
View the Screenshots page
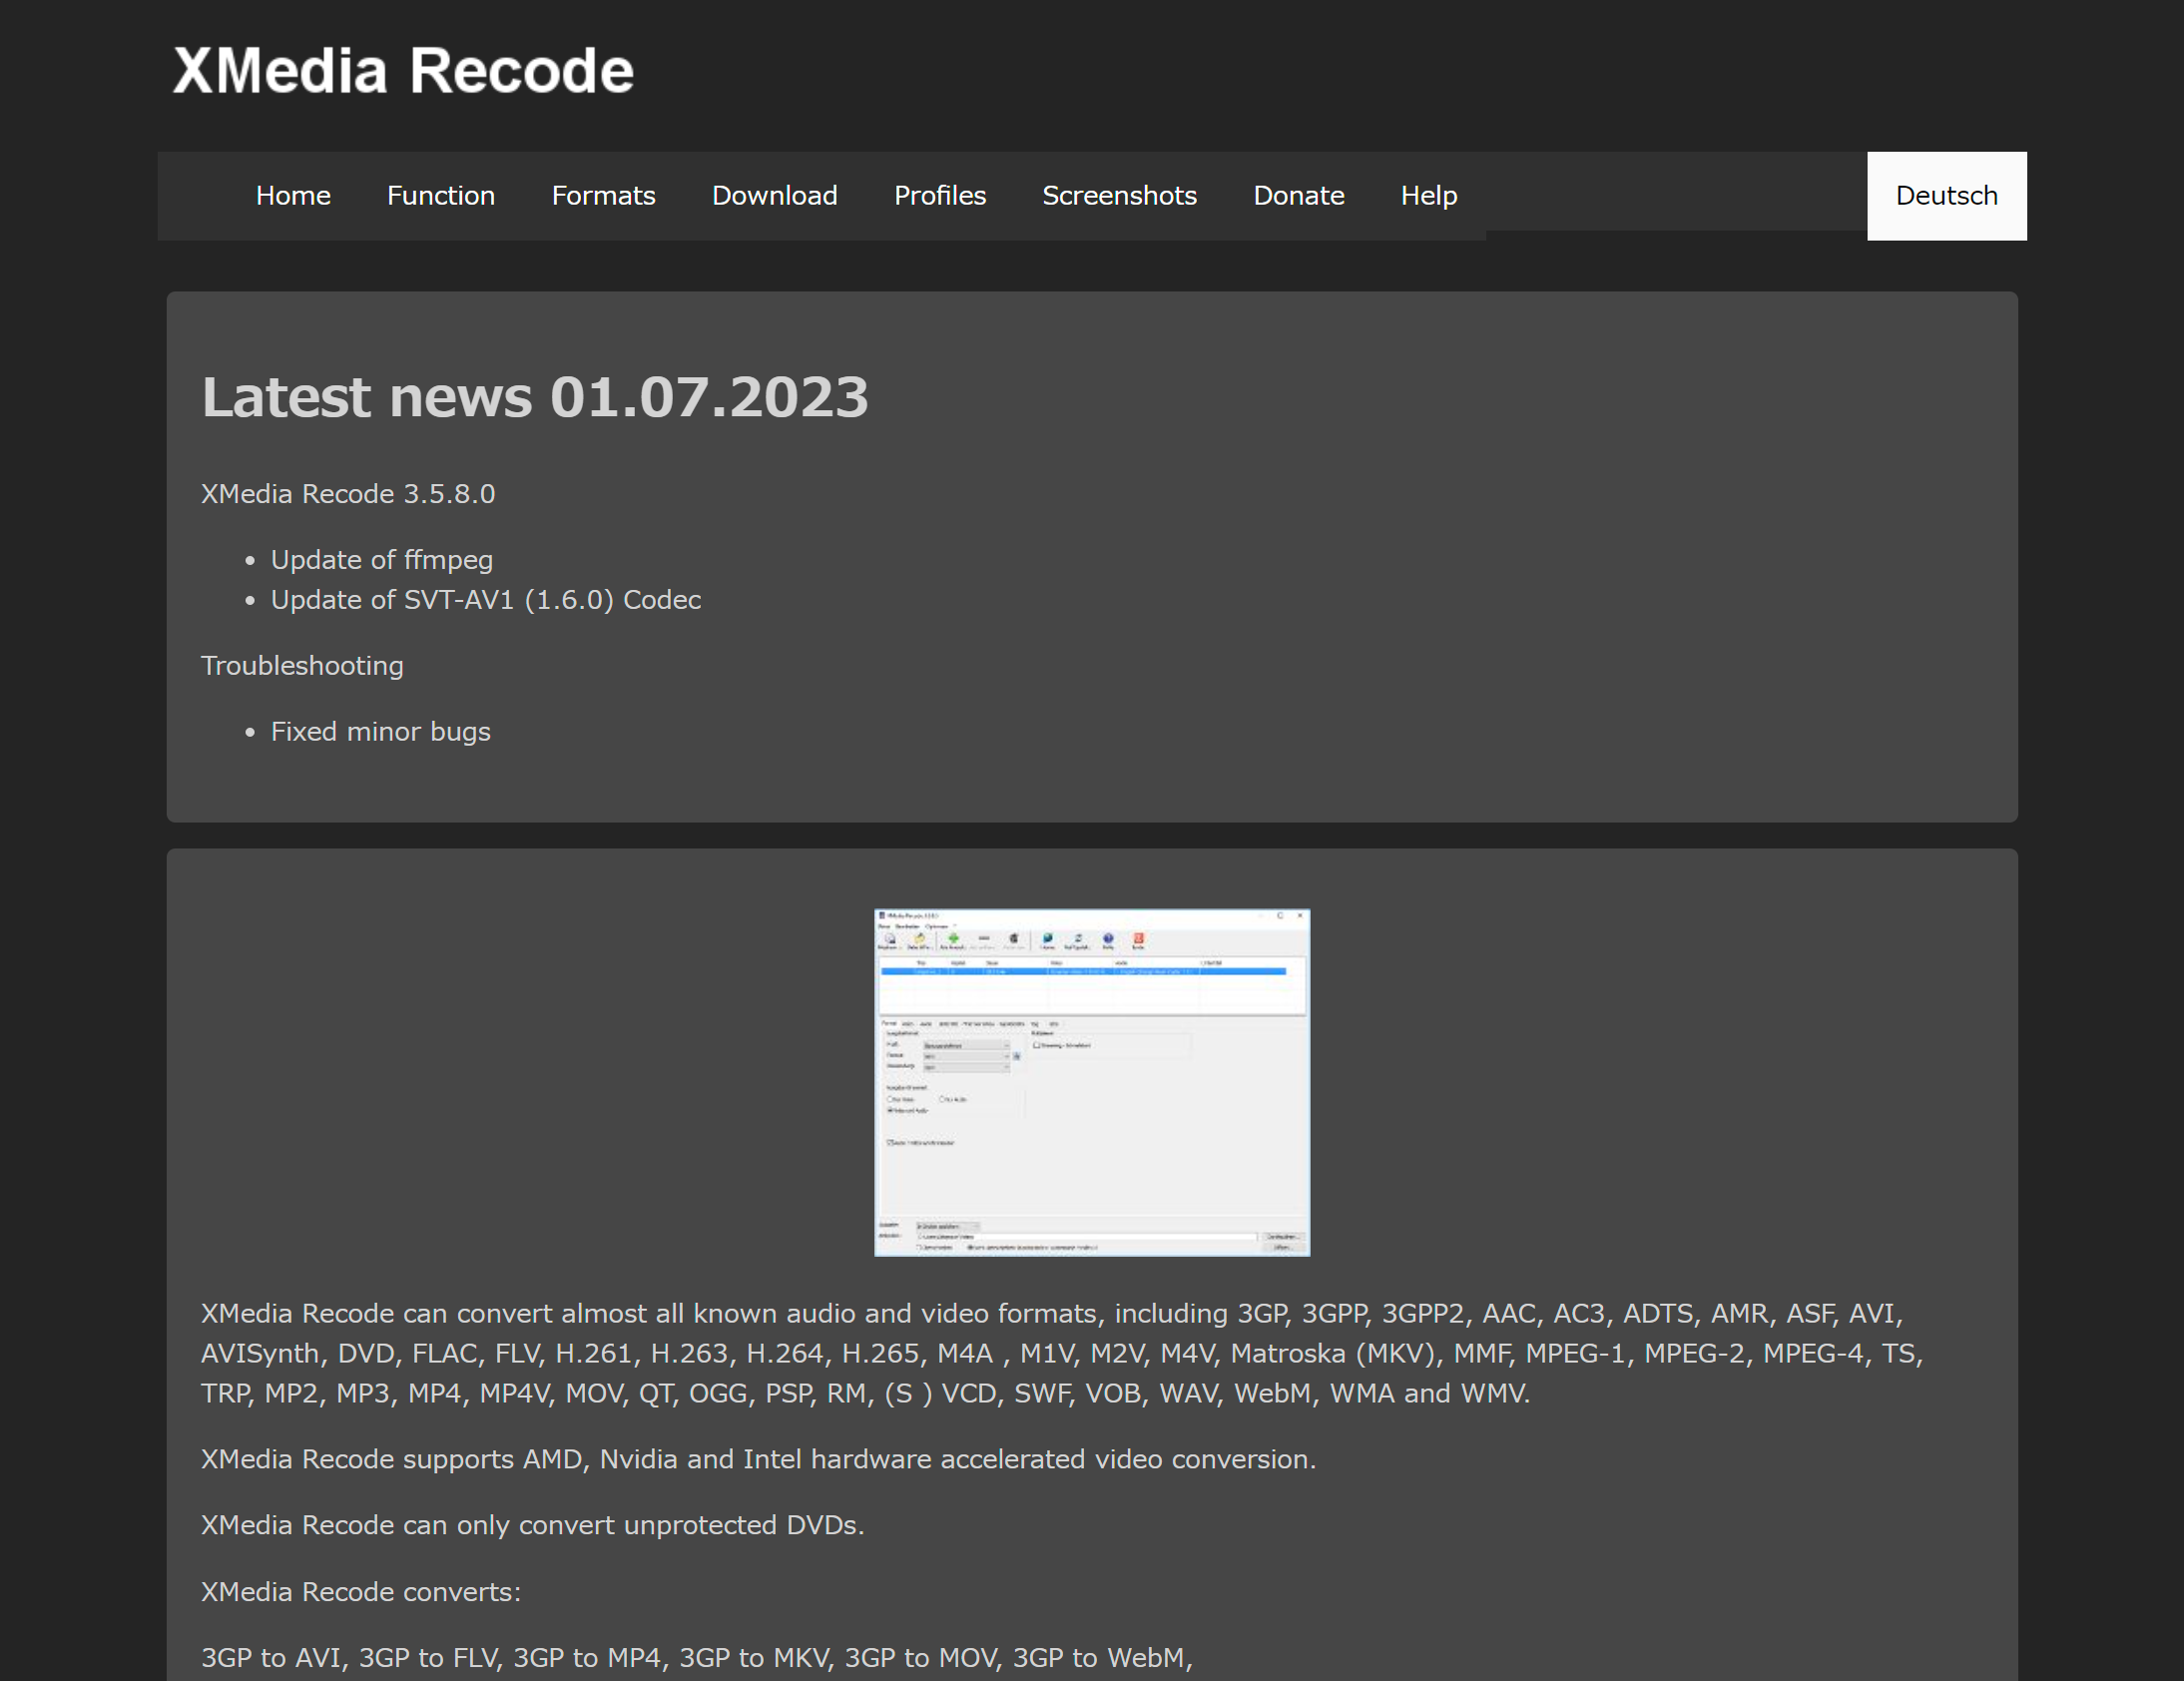[x=1119, y=195]
